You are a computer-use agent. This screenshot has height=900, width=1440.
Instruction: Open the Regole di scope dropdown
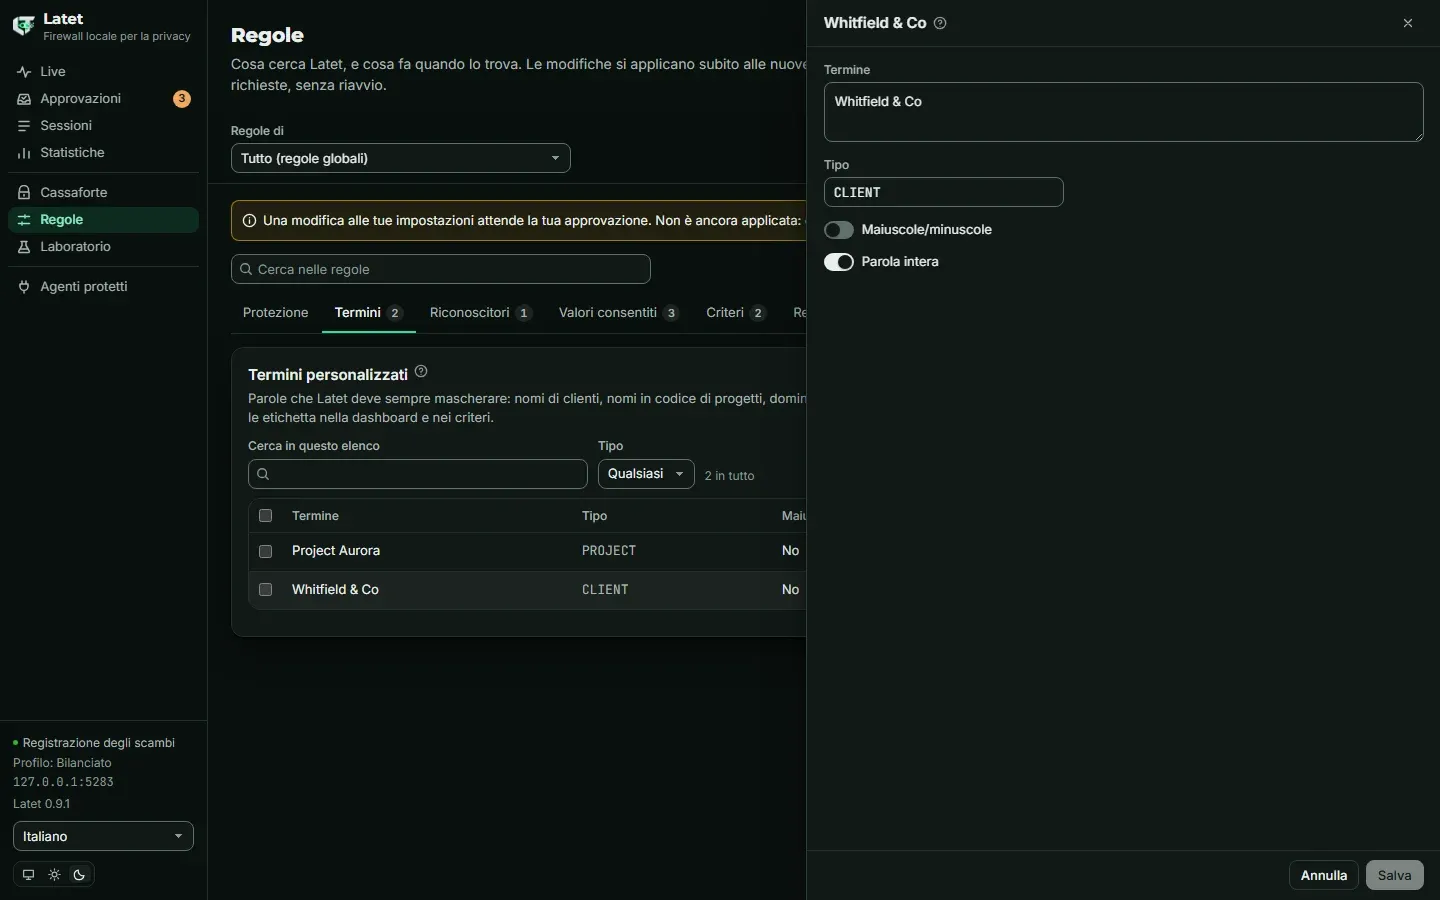coord(401,158)
